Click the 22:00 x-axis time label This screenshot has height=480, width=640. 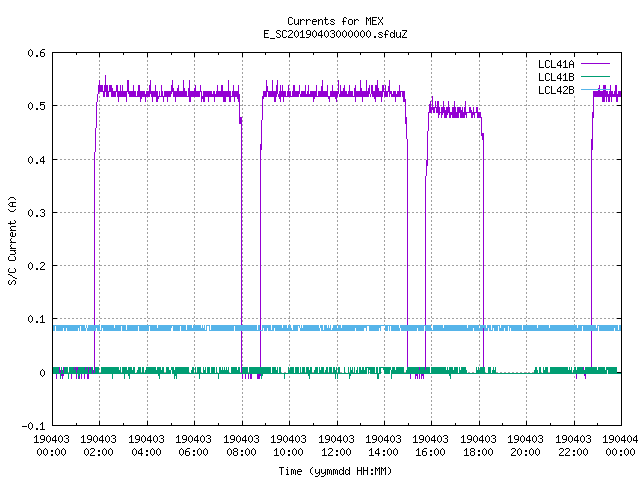573,452
